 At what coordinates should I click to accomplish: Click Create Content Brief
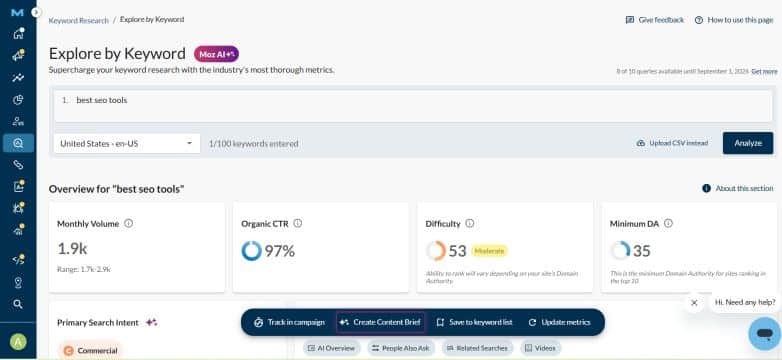tap(381, 322)
